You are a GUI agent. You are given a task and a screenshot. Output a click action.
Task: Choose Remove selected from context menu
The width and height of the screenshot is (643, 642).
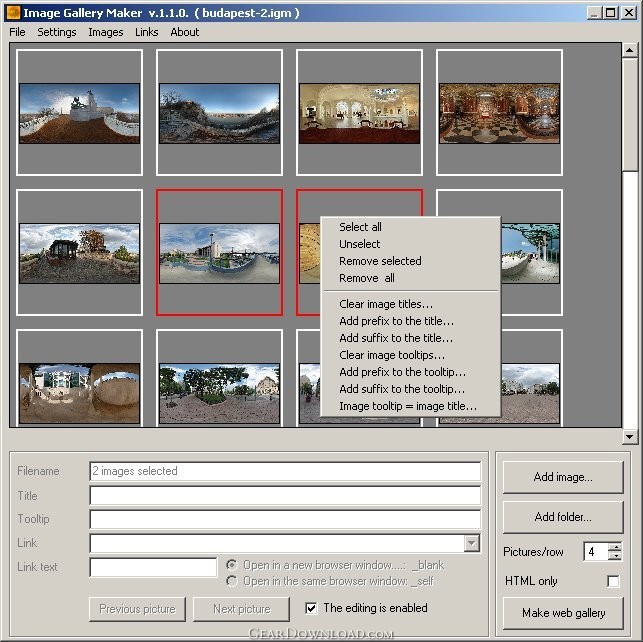[x=380, y=261]
